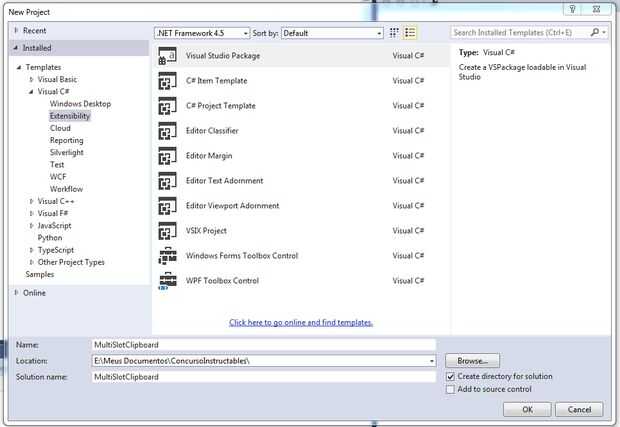Click the Cancel button
Image resolution: width=620 pixels, height=427 pixels.
point(579,410)
